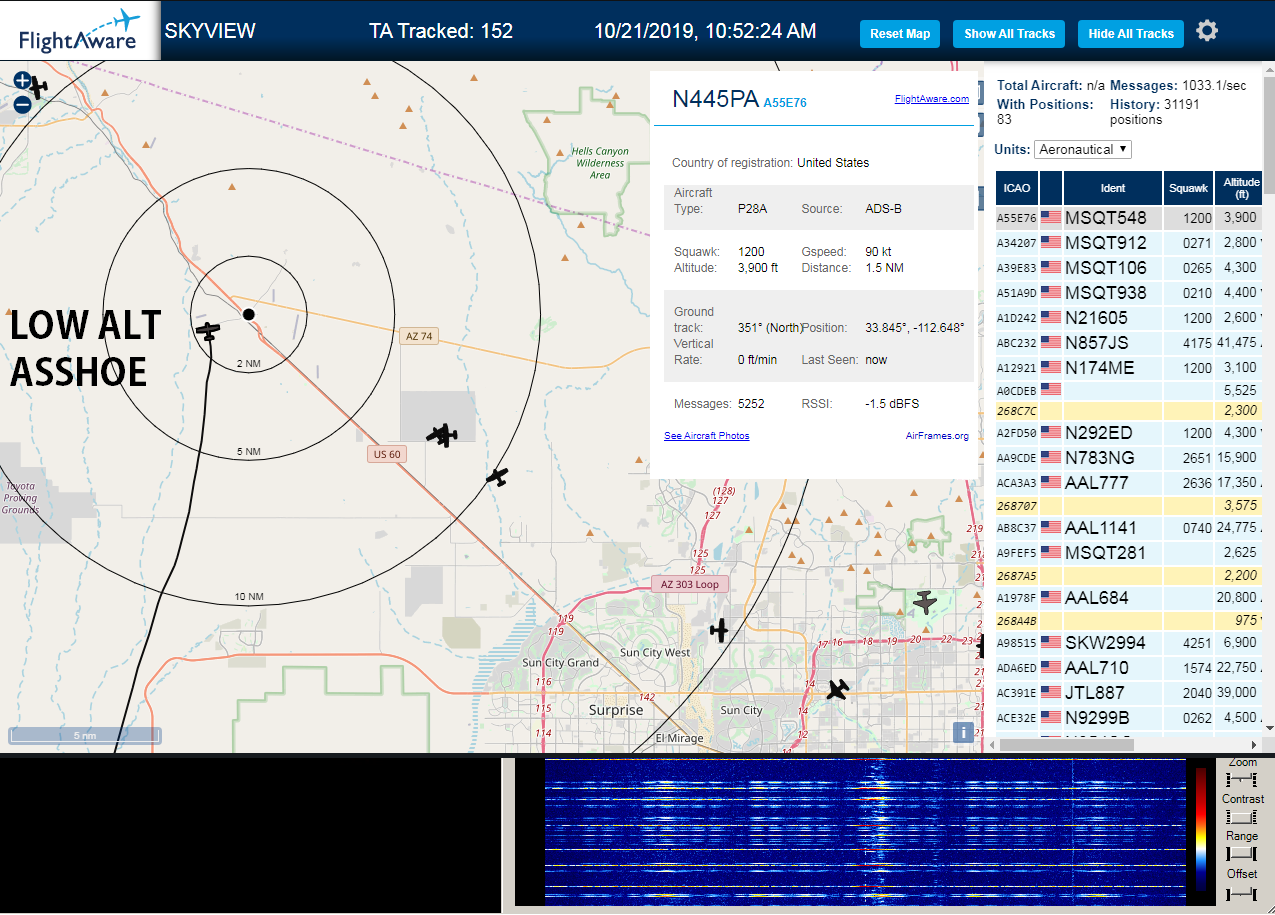Click N445PA registration heading

pyautogui.click(x=715, y=98)
